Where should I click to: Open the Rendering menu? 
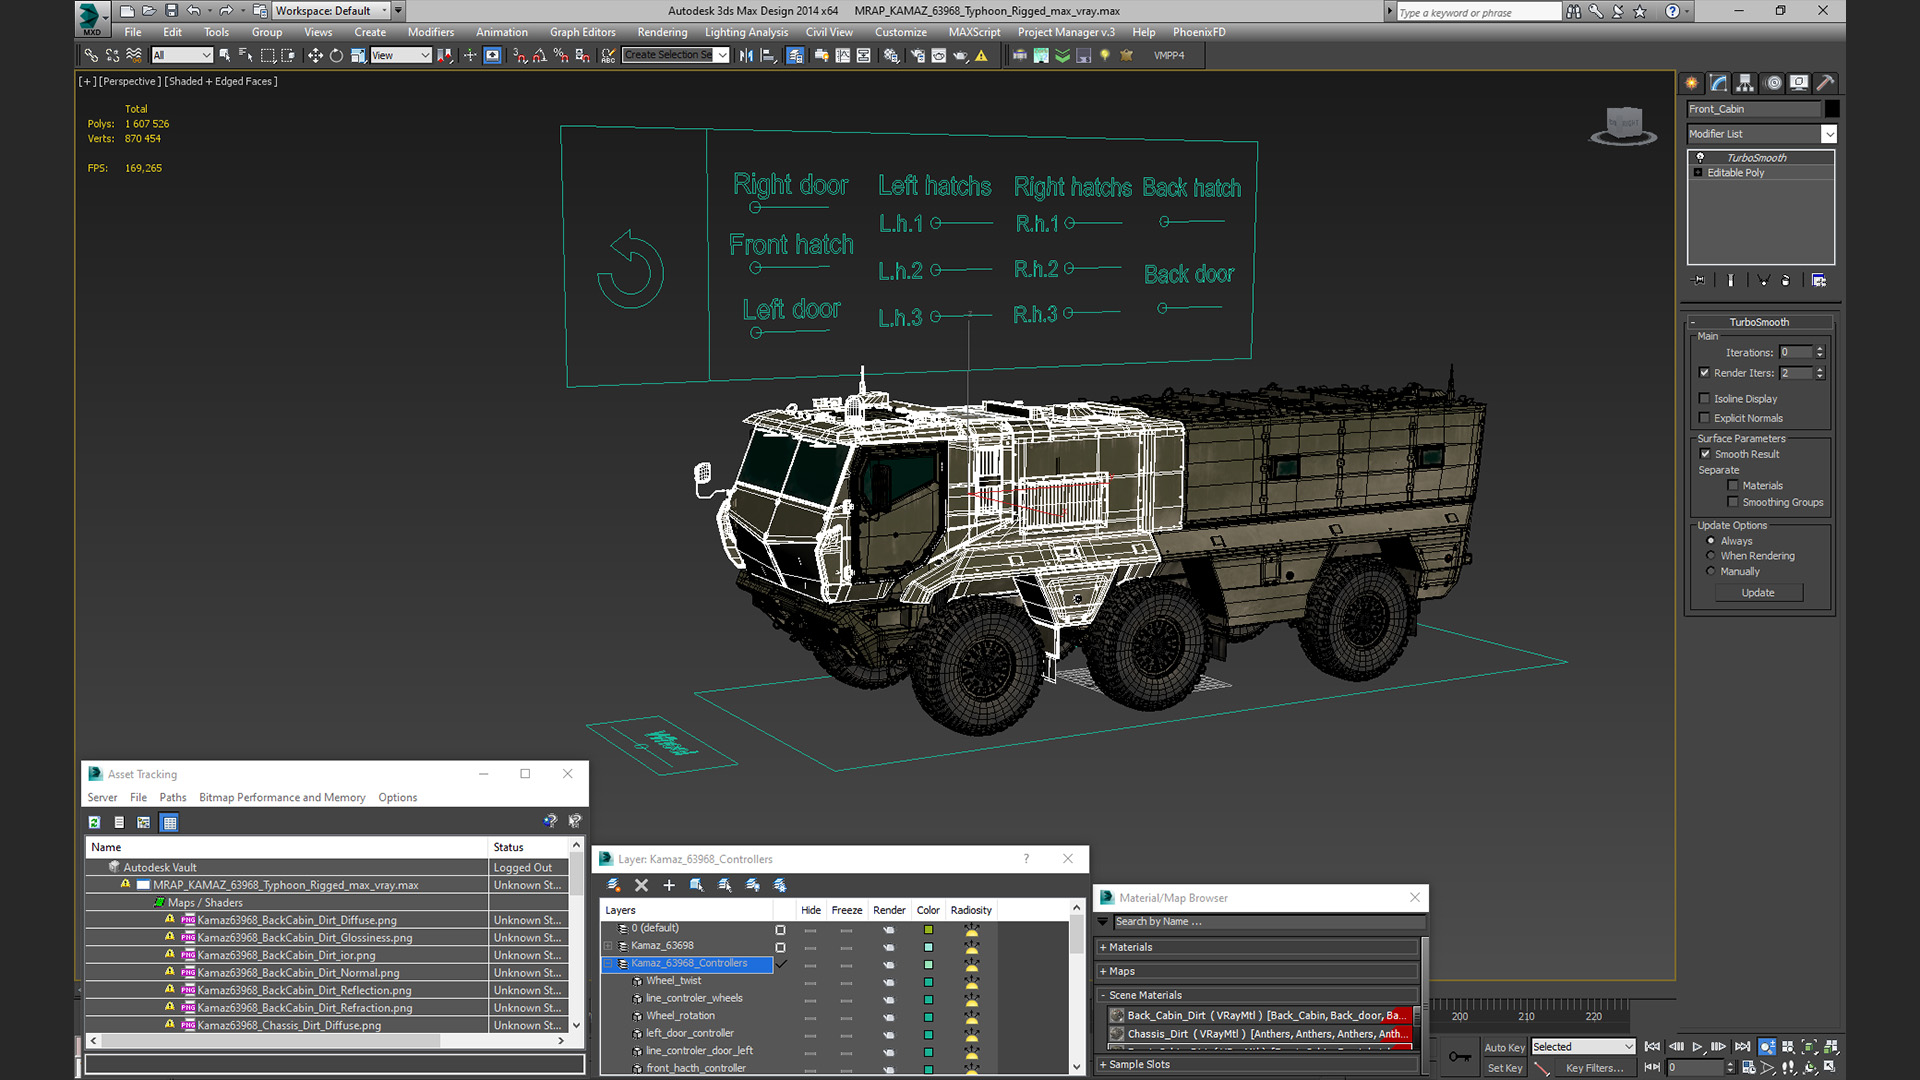(x=662, y=32)
